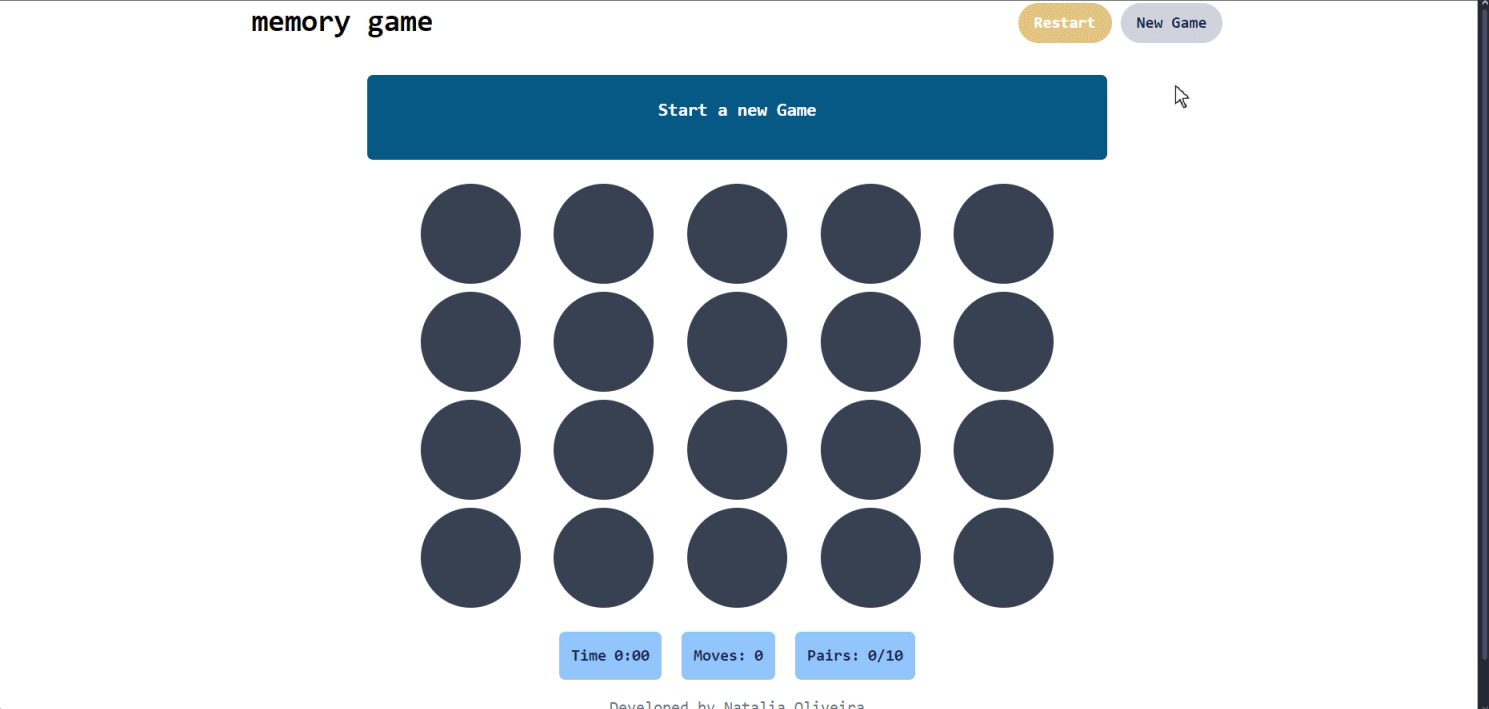Flip the last card in the third row

pos(1003,450)
